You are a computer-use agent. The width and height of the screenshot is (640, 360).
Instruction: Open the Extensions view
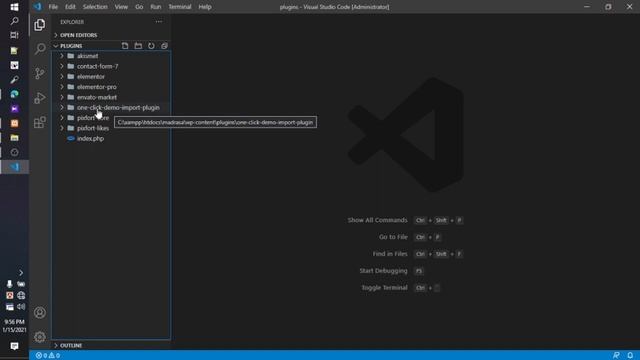point(40,122)
